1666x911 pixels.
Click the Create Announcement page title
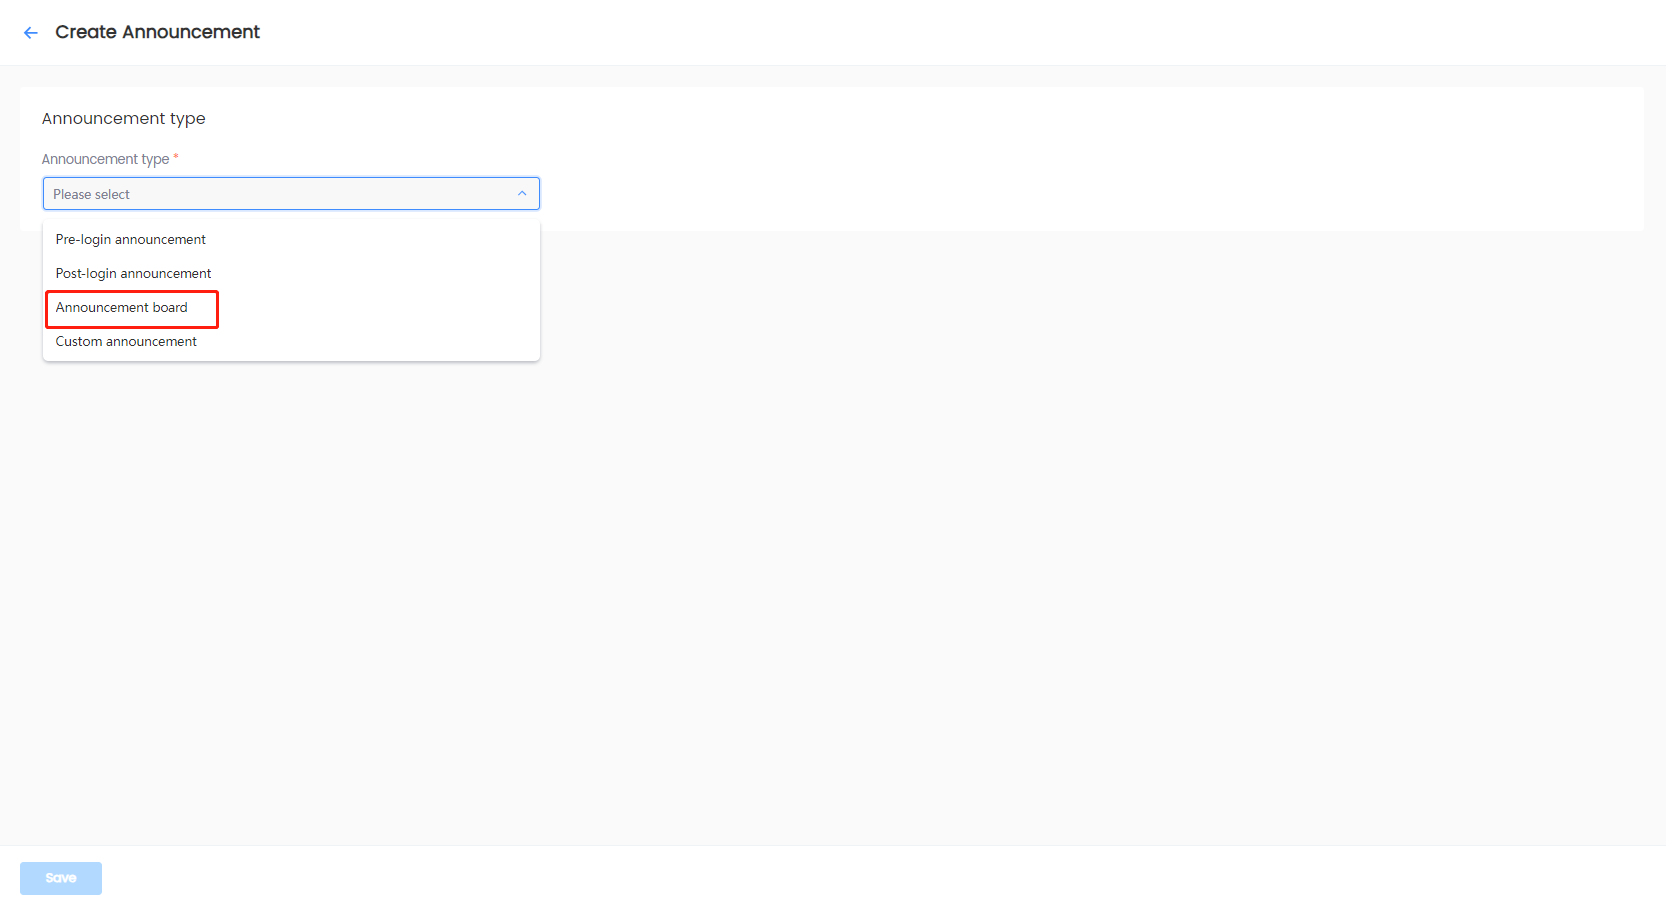click(157, 32)
